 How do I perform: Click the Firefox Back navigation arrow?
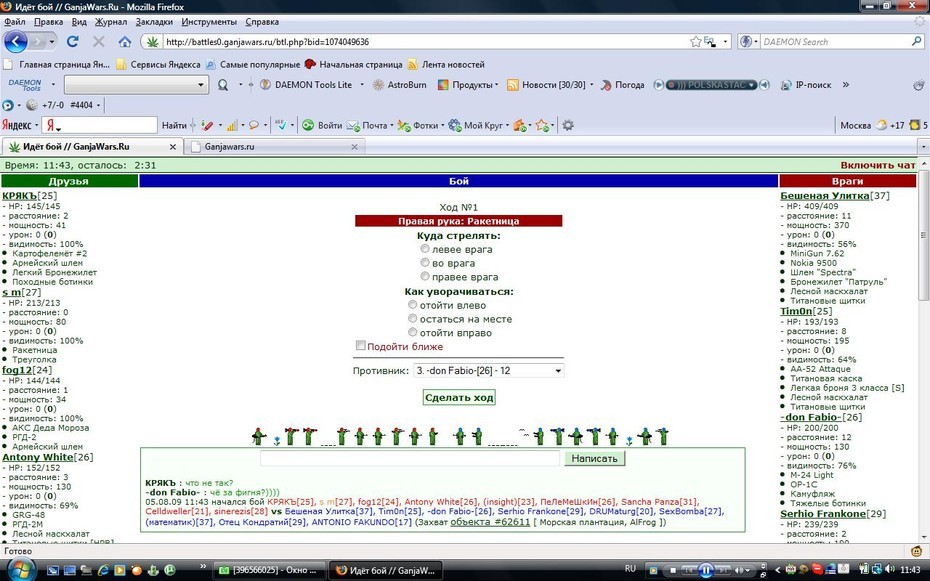pos(15,42)
